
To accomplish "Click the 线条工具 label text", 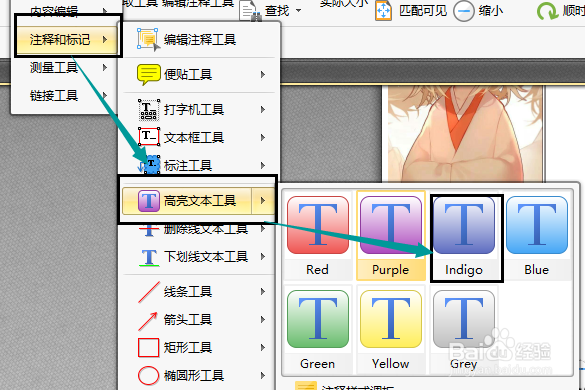I will click(188, 291).
